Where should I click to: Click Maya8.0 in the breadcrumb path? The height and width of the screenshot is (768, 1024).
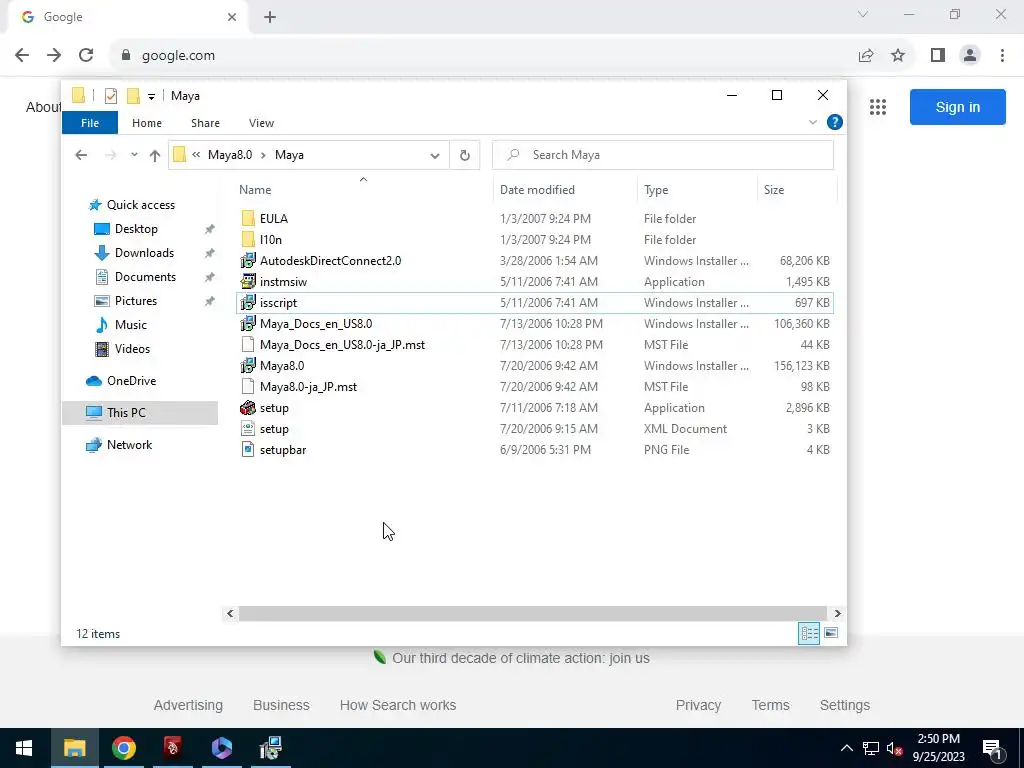click(230, 155)
